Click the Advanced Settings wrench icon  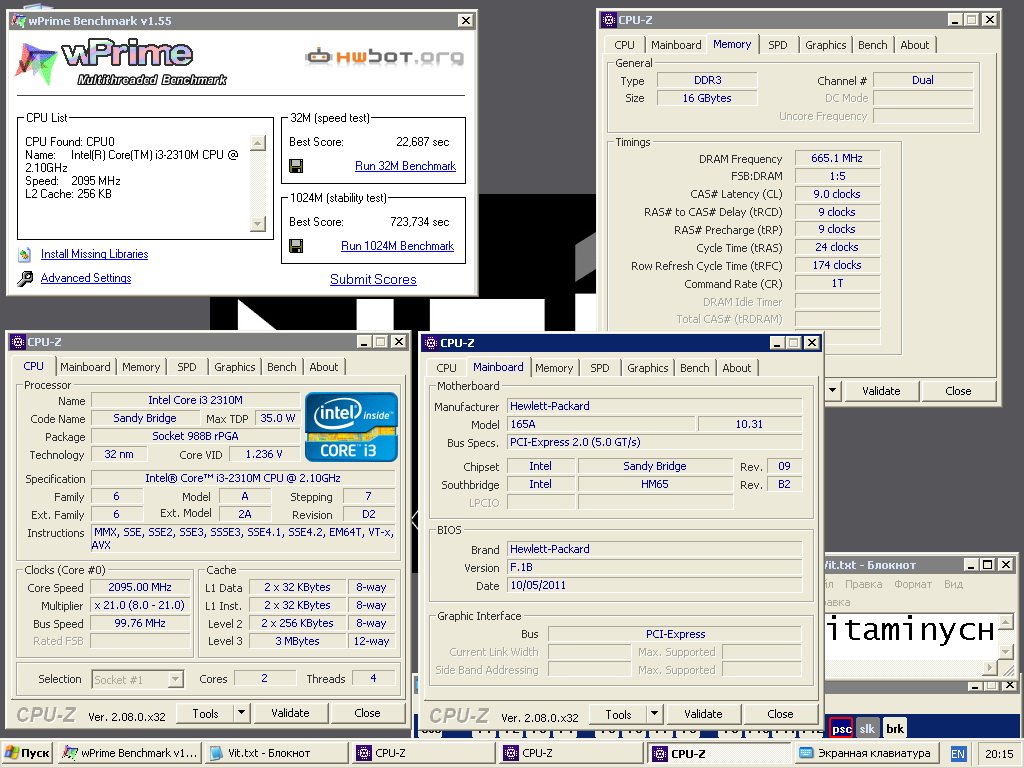click(x=25, y=279)
